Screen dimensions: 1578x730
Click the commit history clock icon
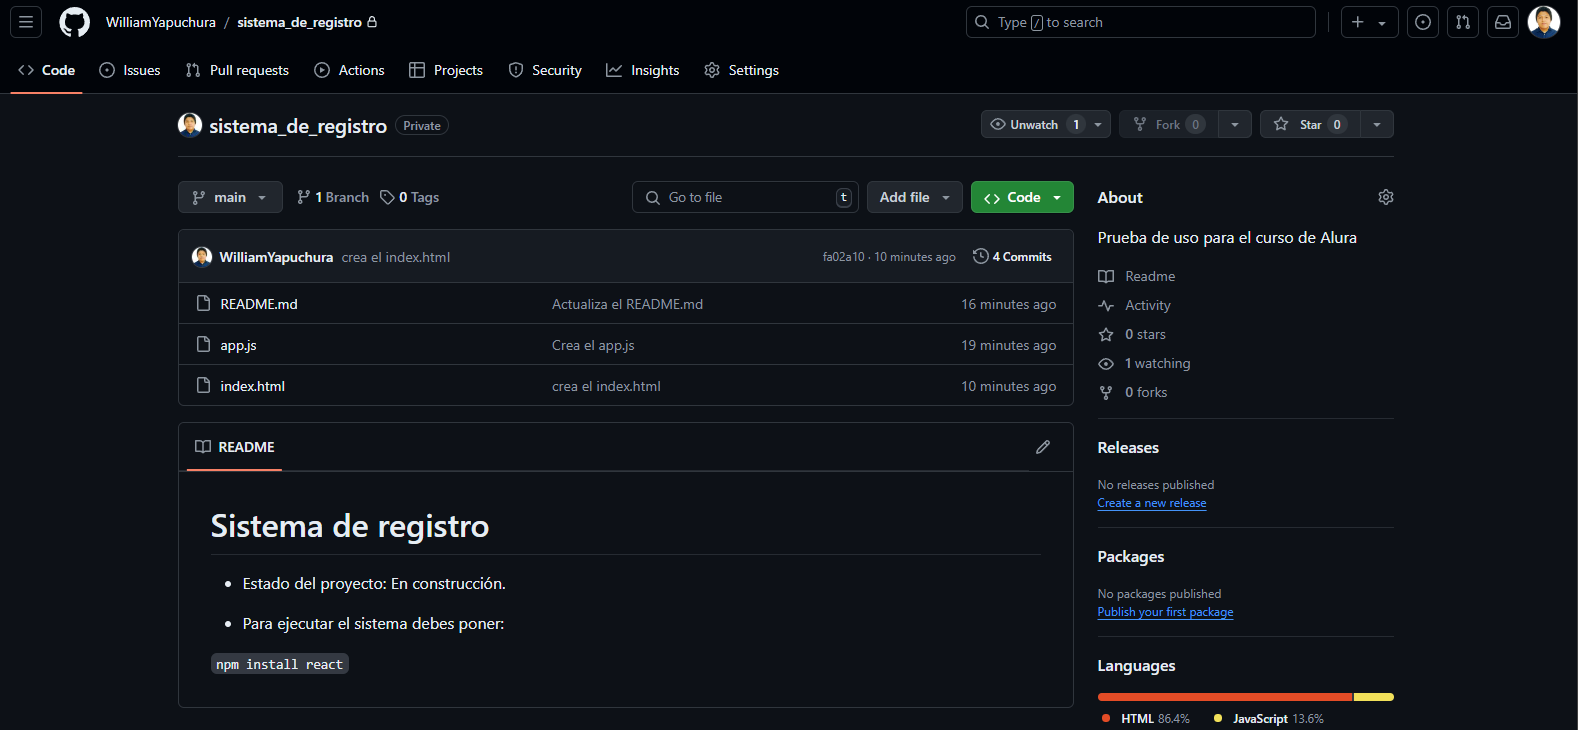(980, 256)
